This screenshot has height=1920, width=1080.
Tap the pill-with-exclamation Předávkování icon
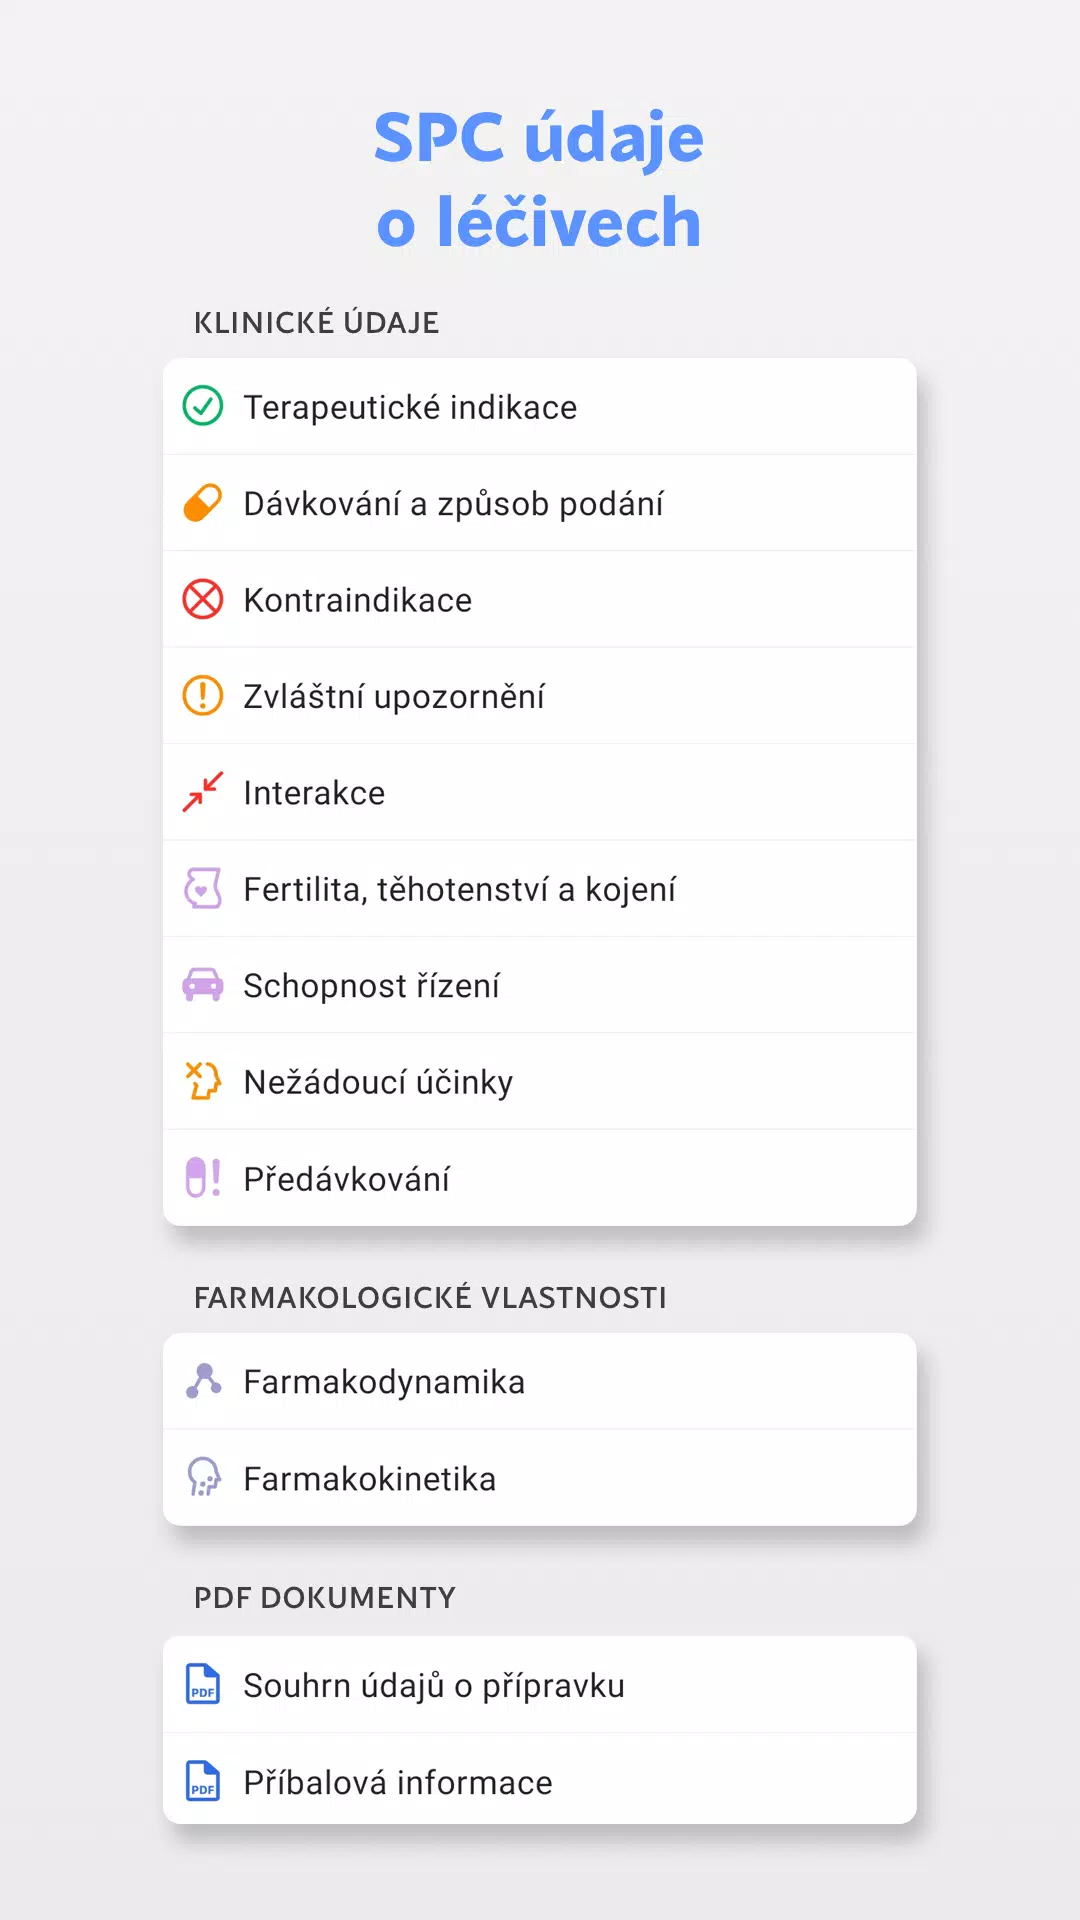(203, 1177)
